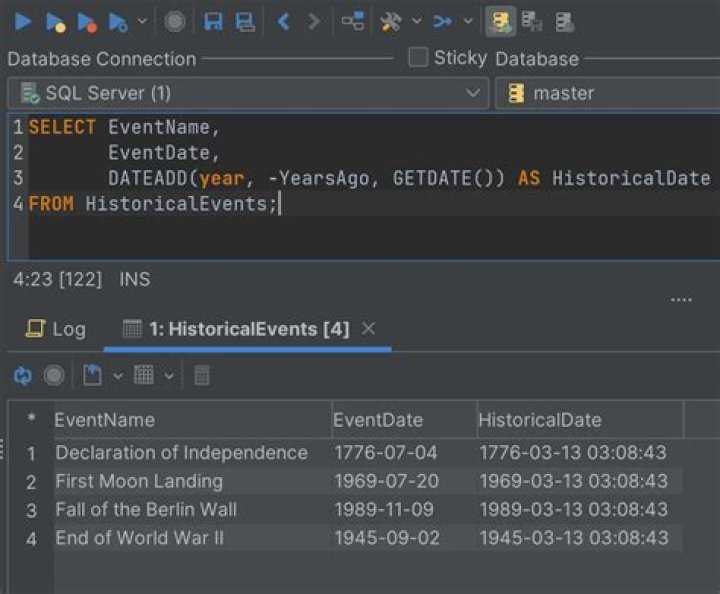Select Fall of the Berlin Wall cell
720x594 pixels.
click(192, 510)
